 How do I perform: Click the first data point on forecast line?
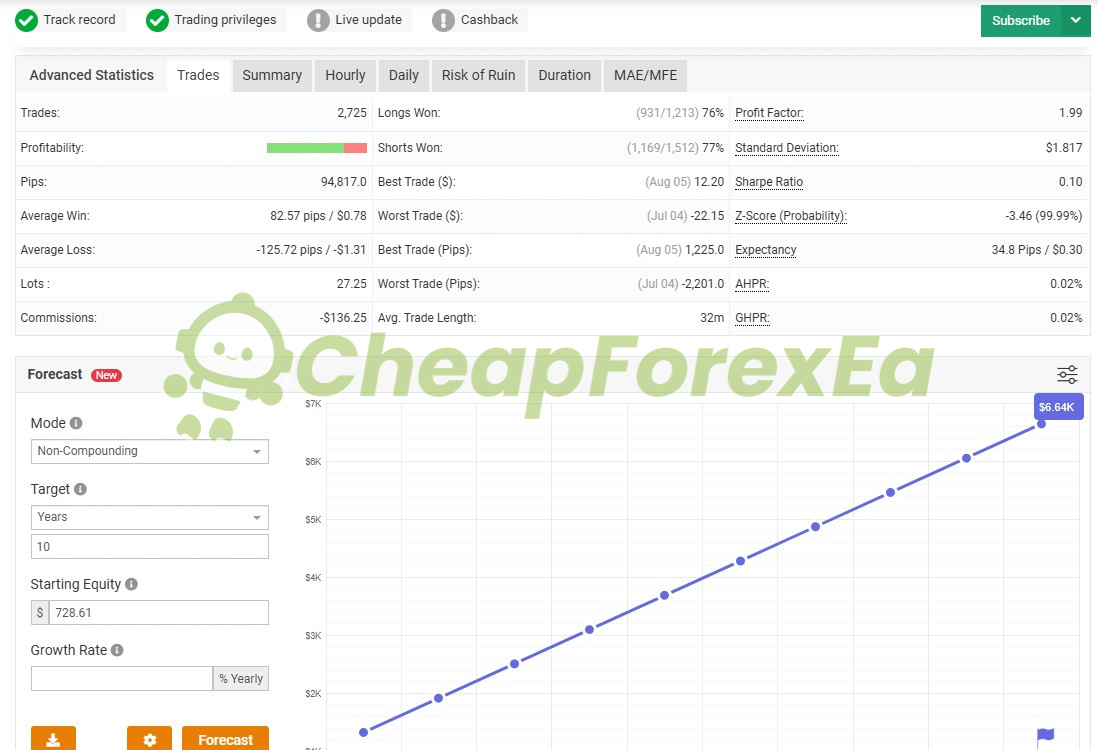[x=363, y=732]
